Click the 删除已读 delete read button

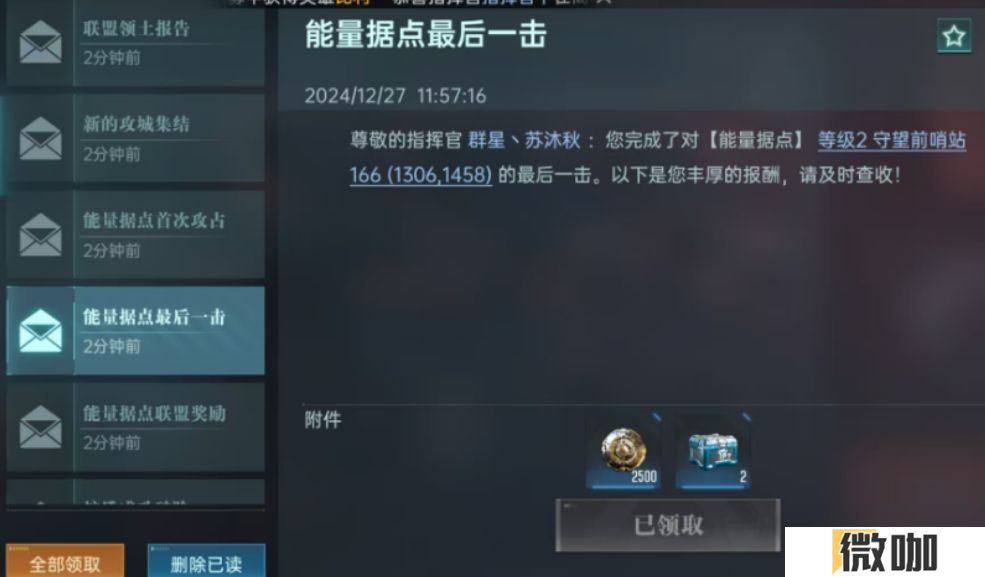pos(206,561)
